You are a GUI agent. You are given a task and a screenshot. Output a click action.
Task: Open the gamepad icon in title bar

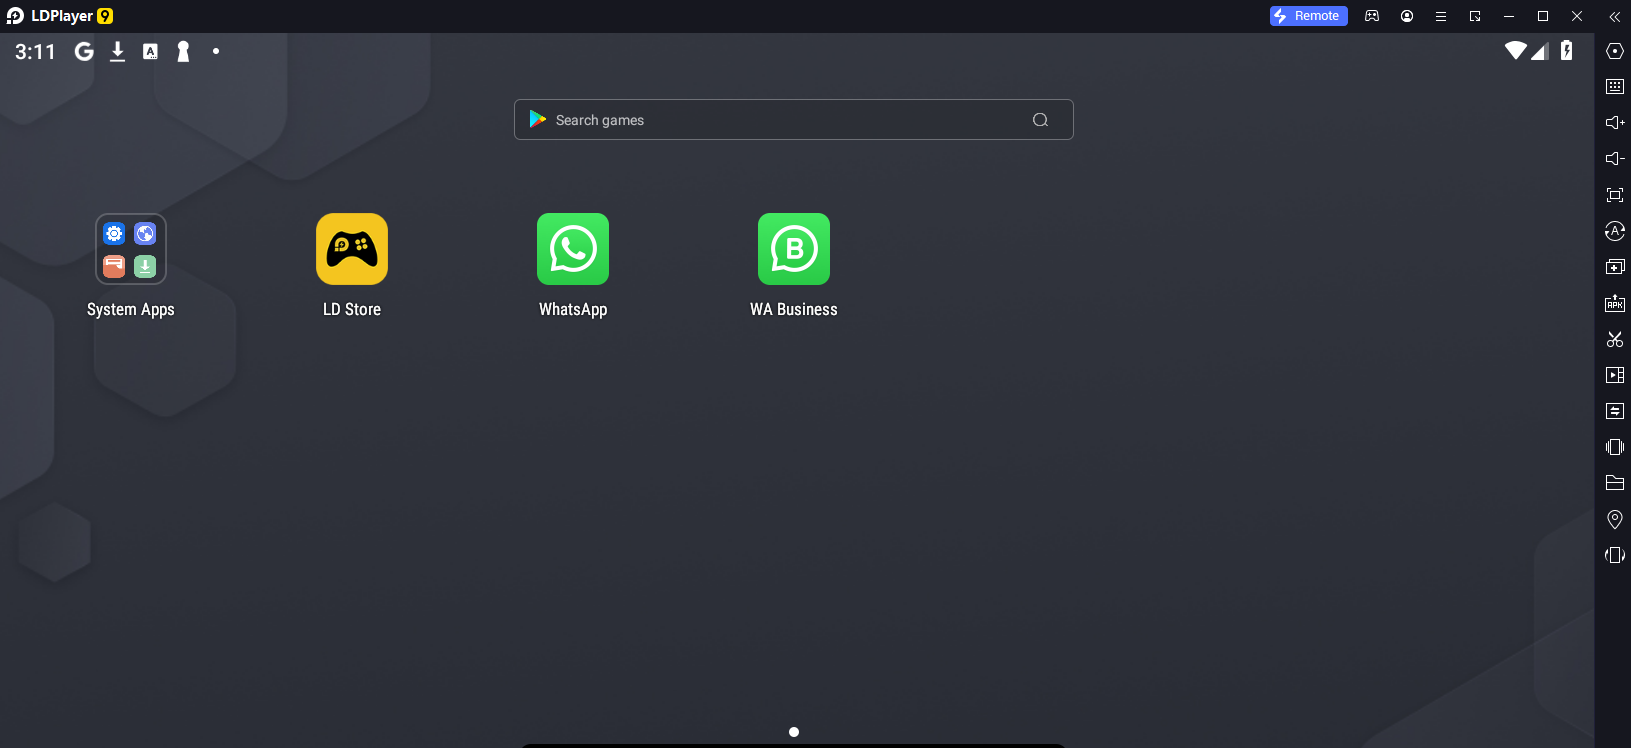[1372, 16]
